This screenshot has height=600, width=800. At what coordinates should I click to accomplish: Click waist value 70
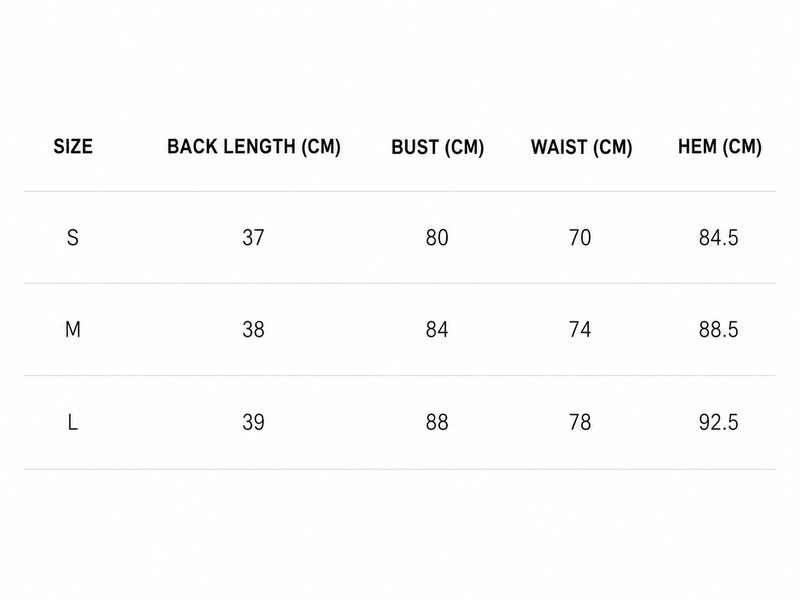click(580, 238)
